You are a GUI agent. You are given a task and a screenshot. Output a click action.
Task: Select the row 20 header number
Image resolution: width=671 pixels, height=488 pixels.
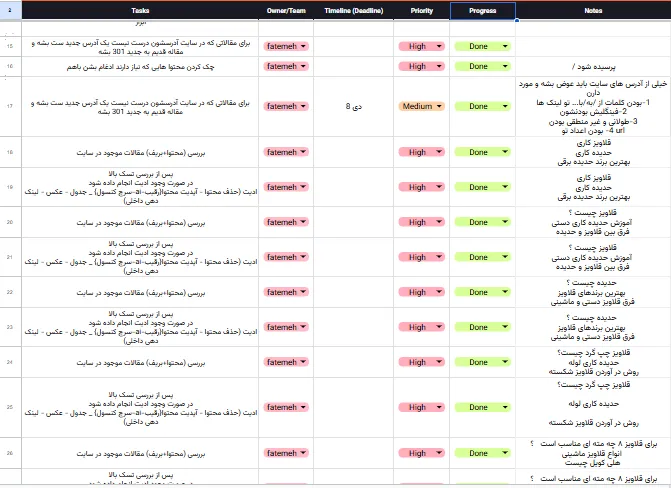[10, 222]
